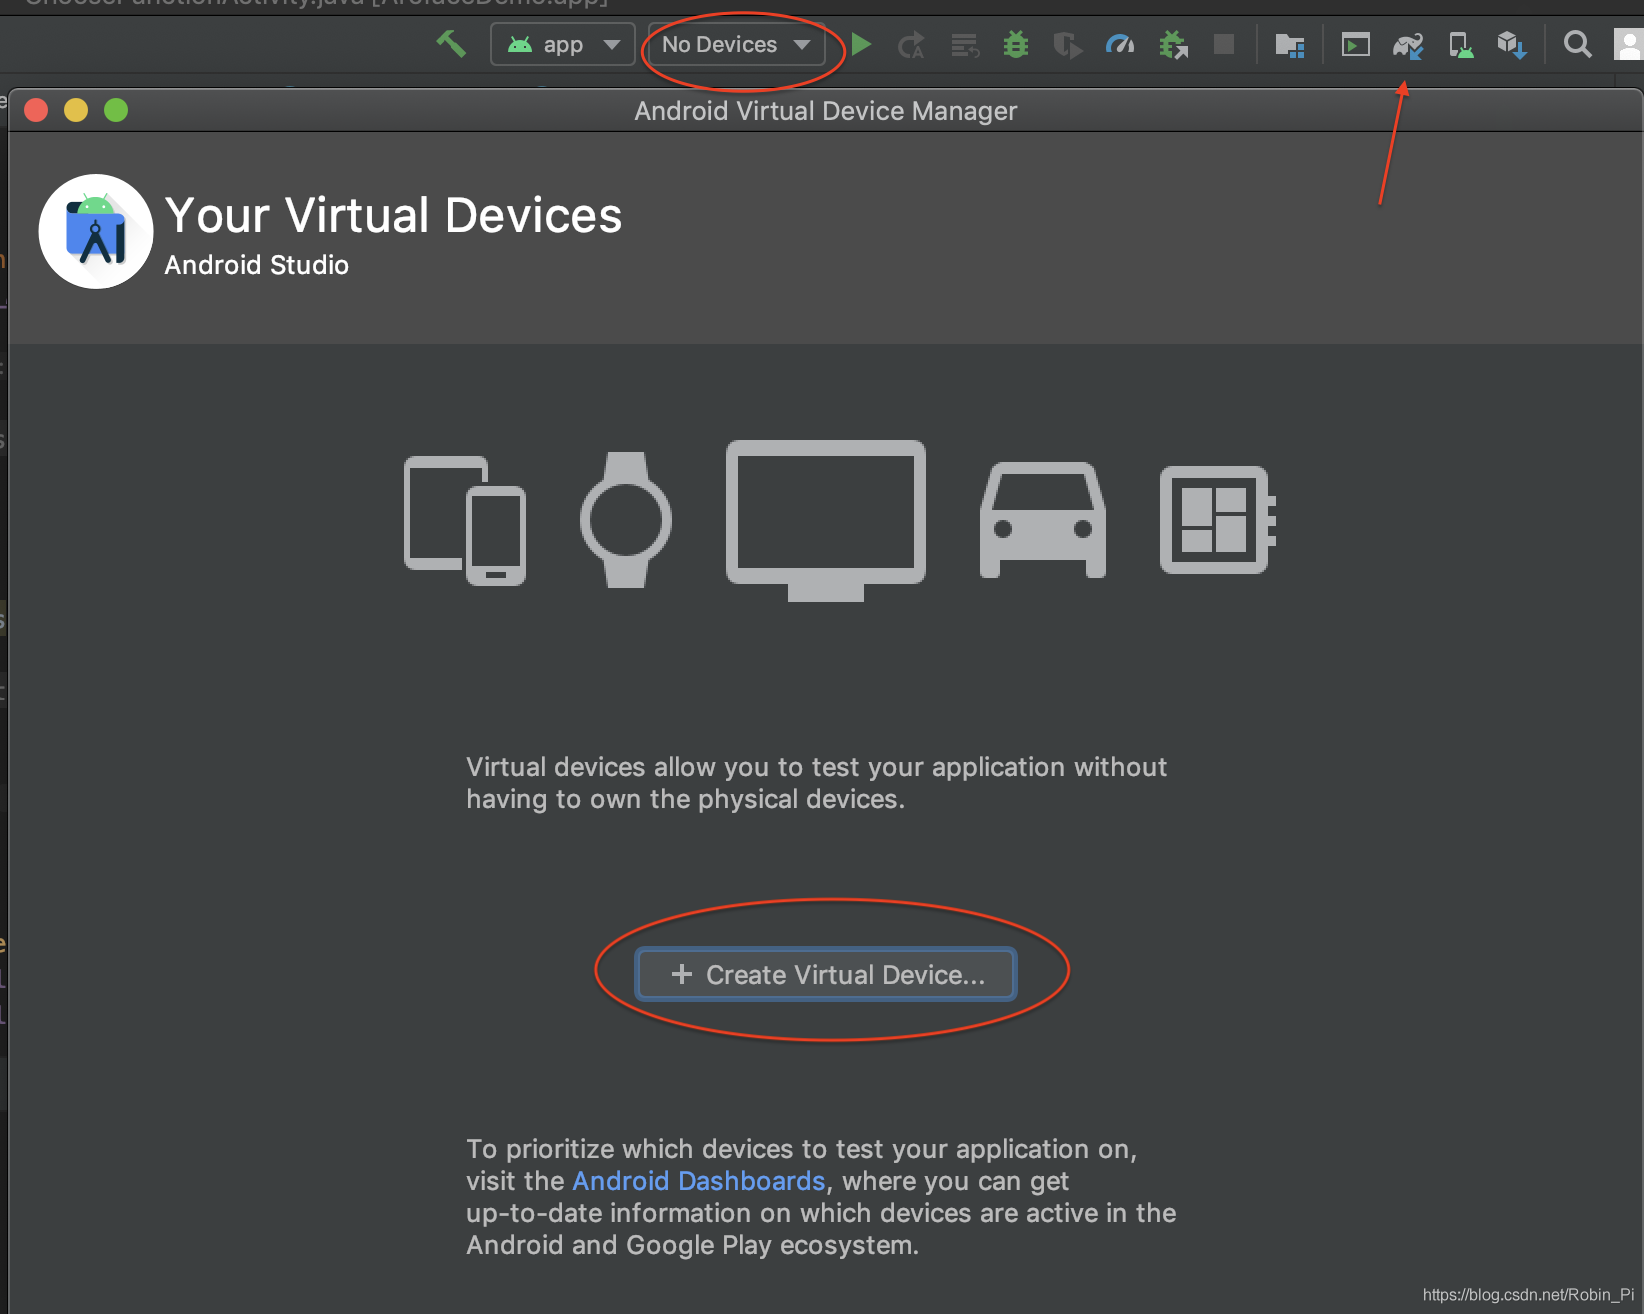Click the 'Your Virtual Devices' heading

point(393,215)
